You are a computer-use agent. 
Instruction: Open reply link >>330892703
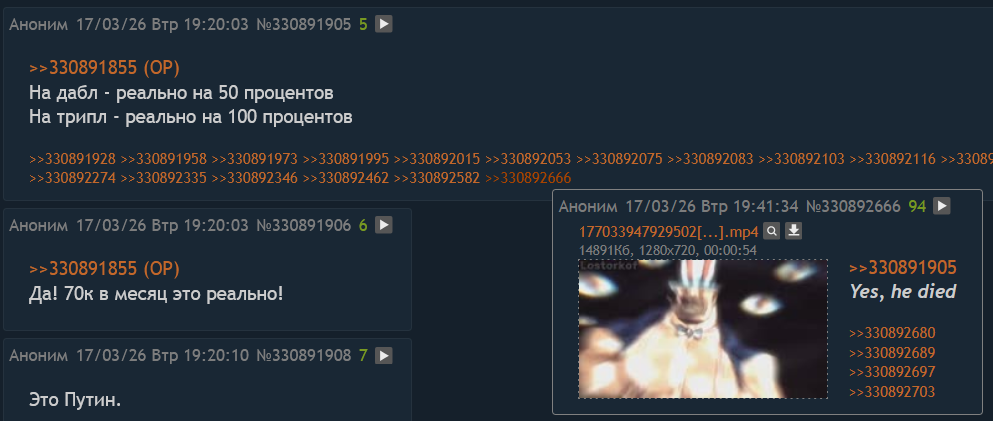pyautogui.click(x=892, y=392)
